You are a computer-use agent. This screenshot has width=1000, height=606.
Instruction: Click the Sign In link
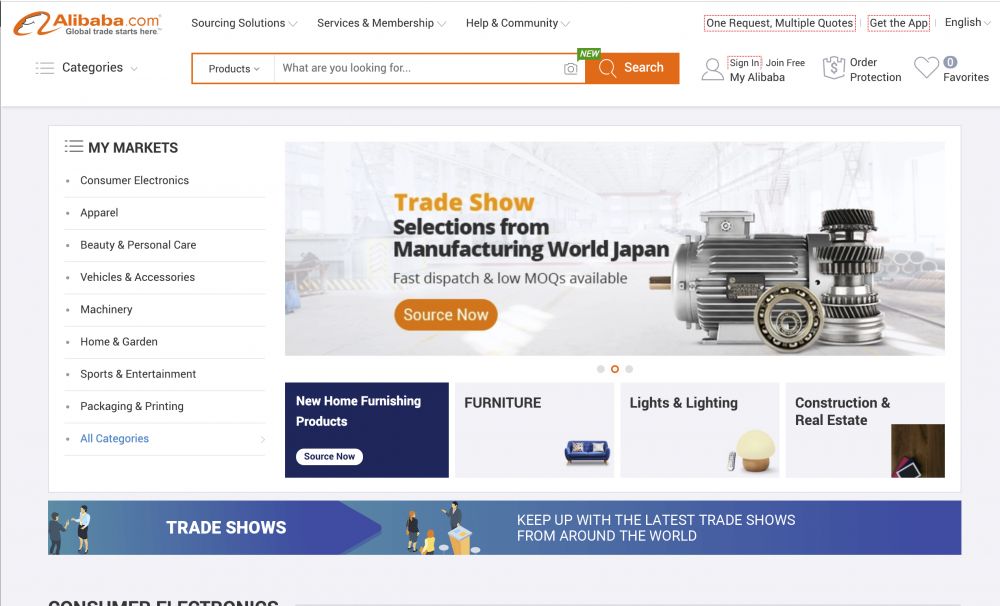[744, 63]
